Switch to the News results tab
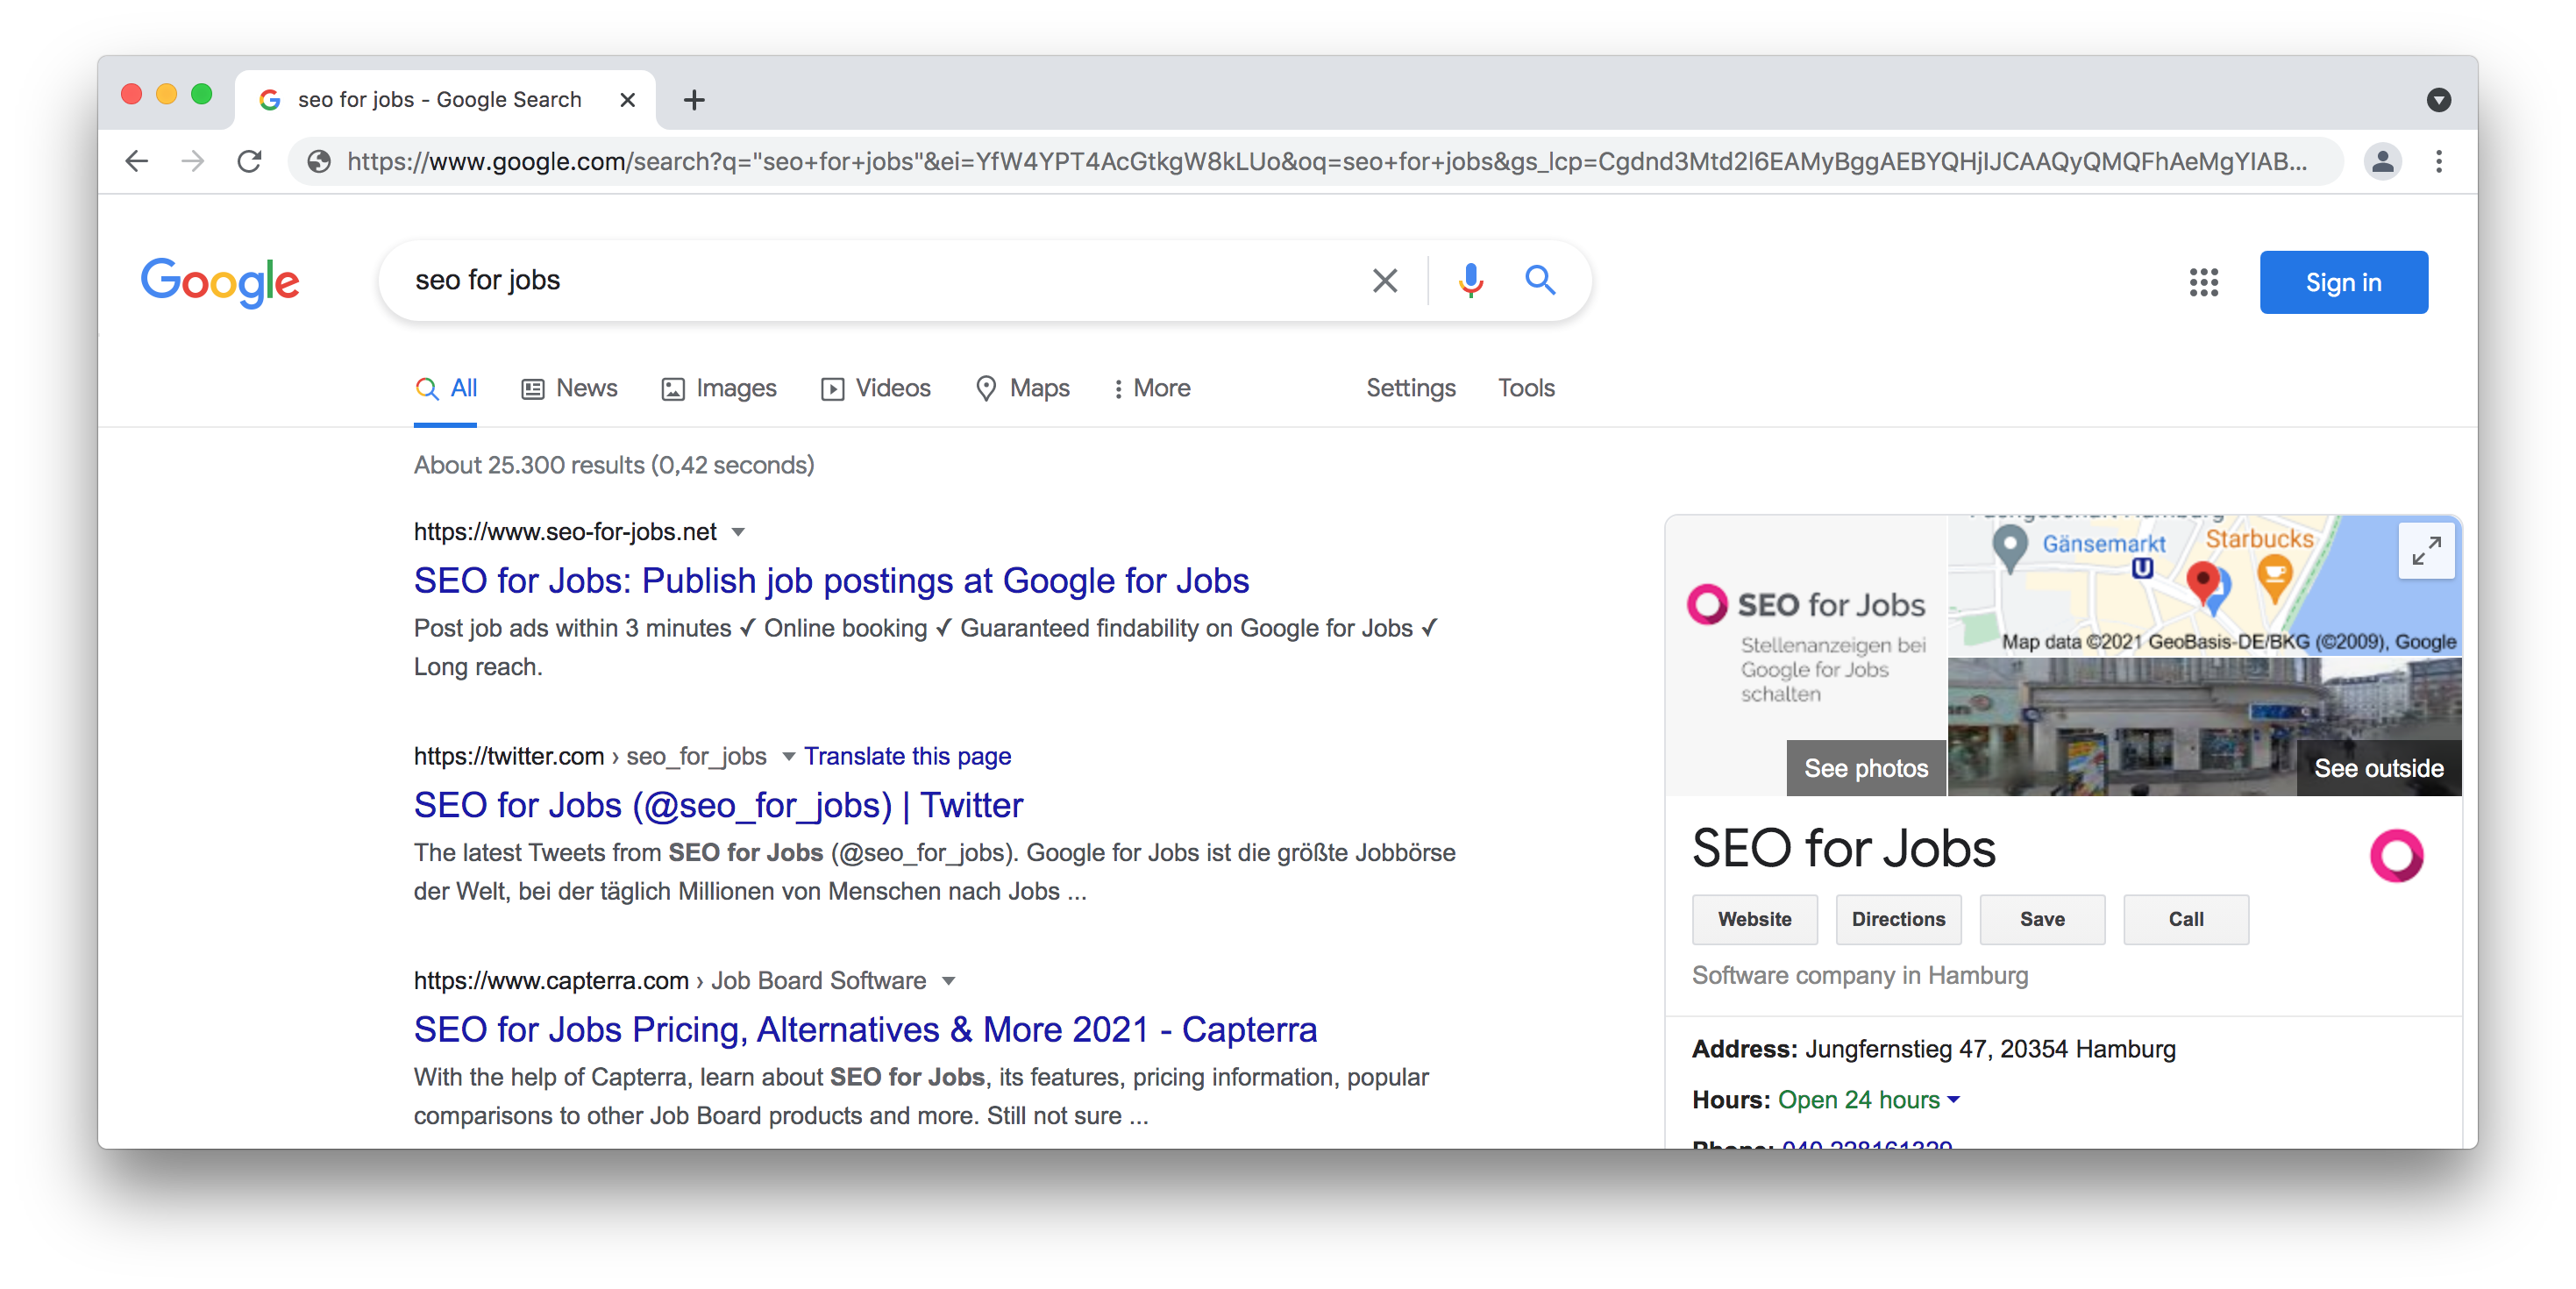Viewport: 2576px width, 1289px height. pos(570,388)
